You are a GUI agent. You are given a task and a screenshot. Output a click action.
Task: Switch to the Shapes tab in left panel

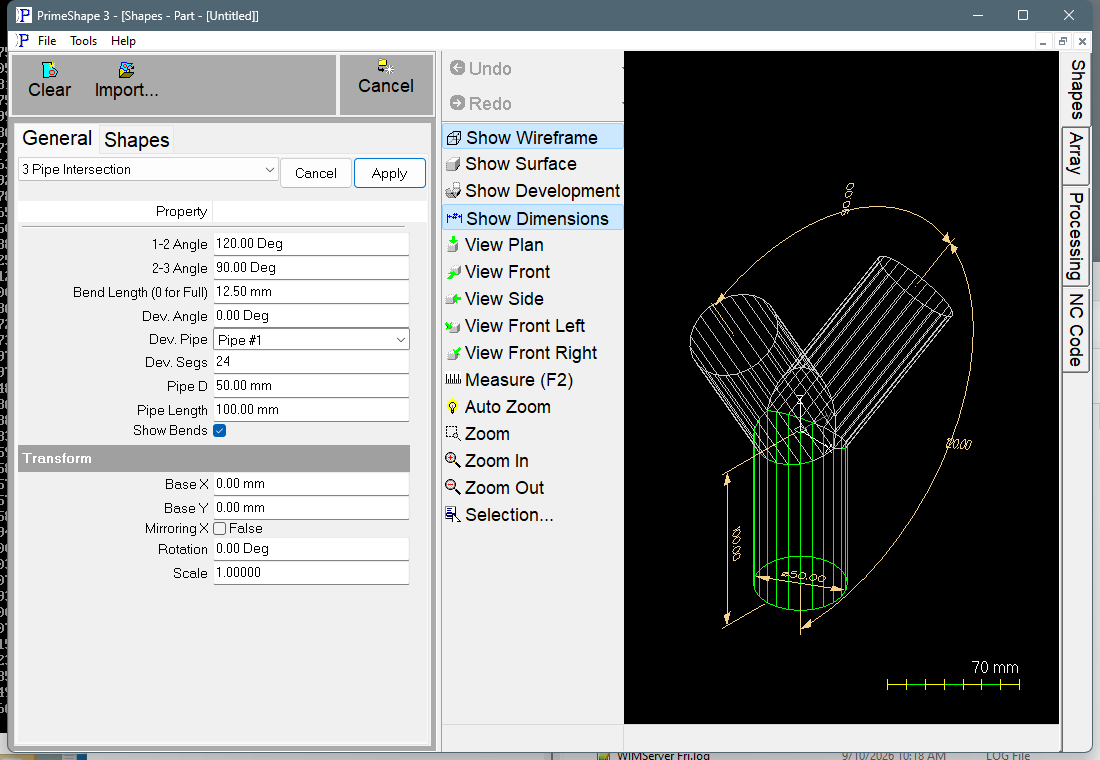tap(137, 140)
